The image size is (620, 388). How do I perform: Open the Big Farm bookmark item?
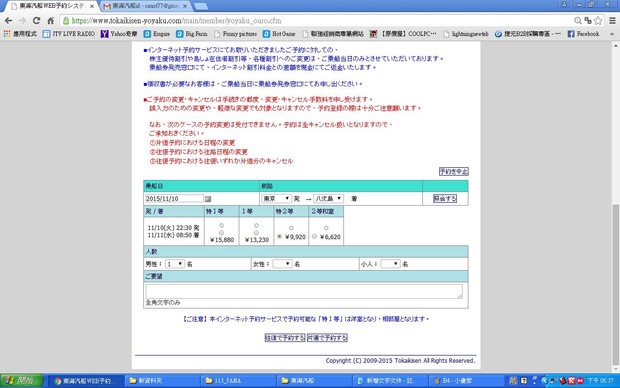coord(192,34)
